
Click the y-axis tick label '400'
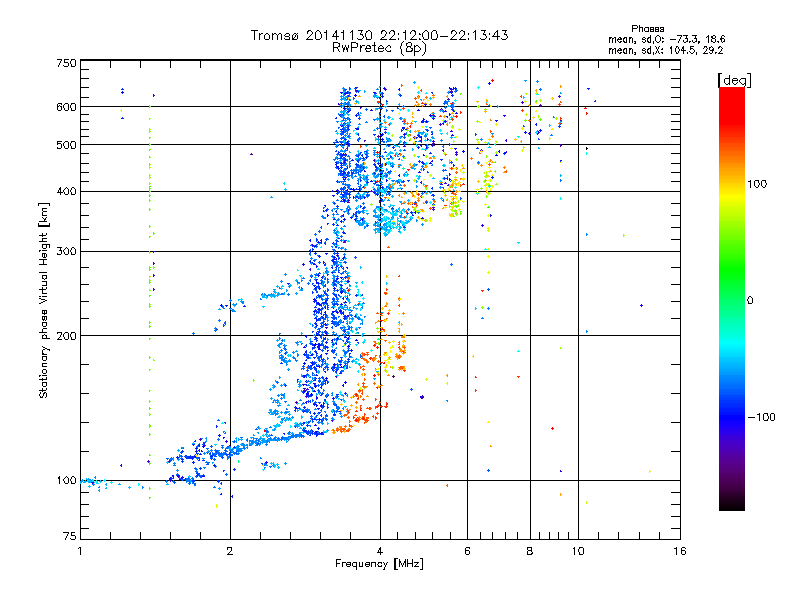pos(67,191)
